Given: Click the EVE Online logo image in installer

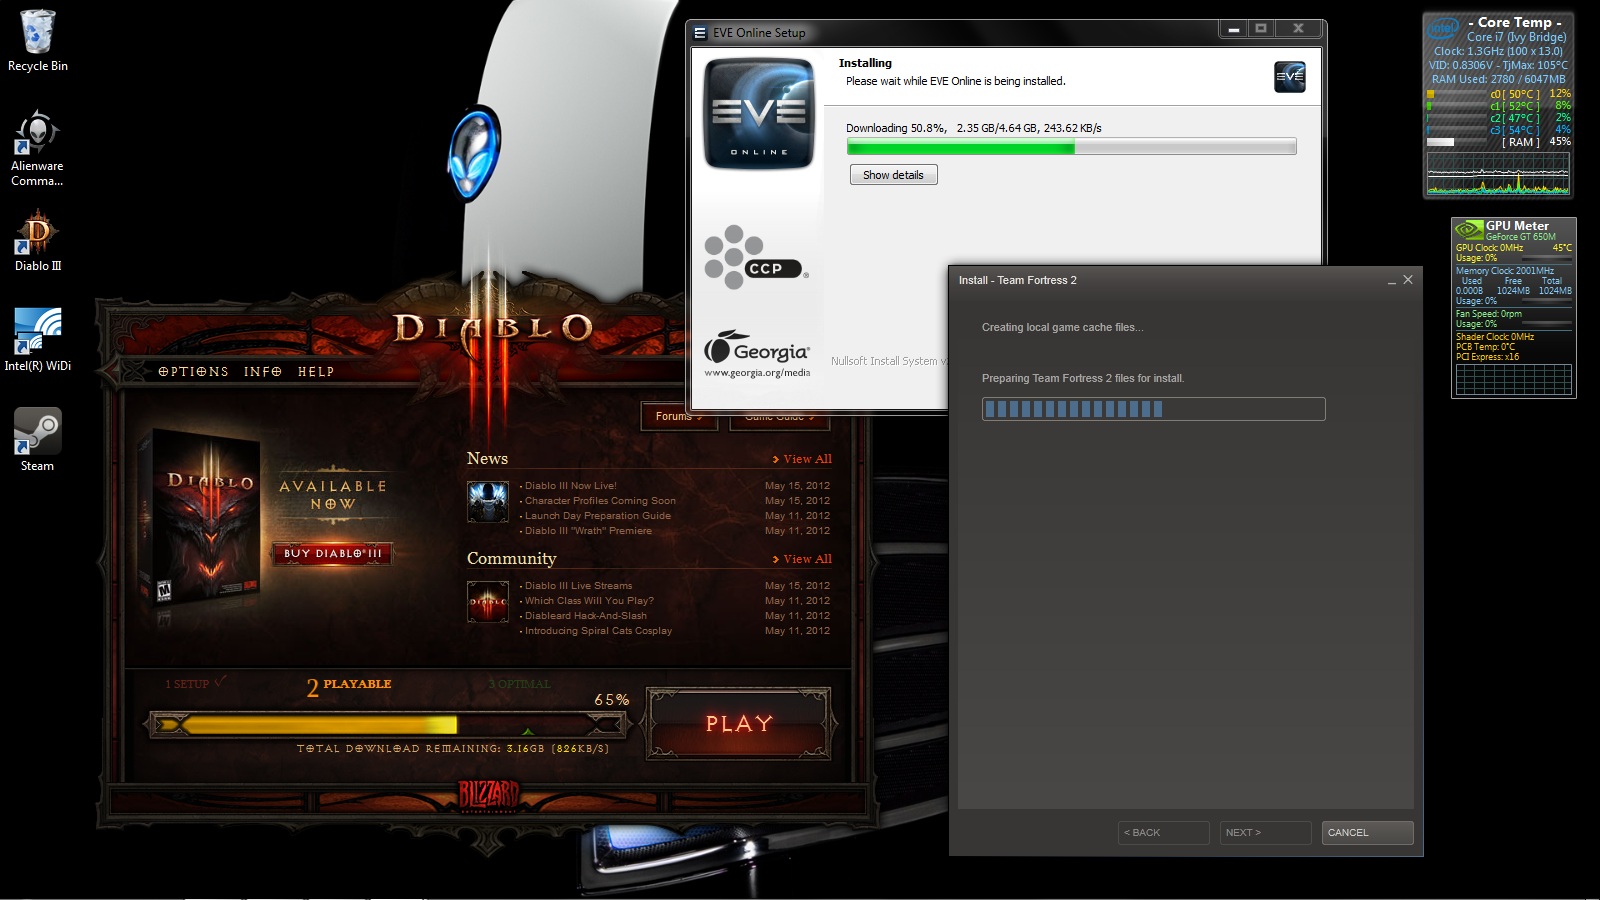Looking at the screenshot, I should pyautogui.click(x=759, y=114).
